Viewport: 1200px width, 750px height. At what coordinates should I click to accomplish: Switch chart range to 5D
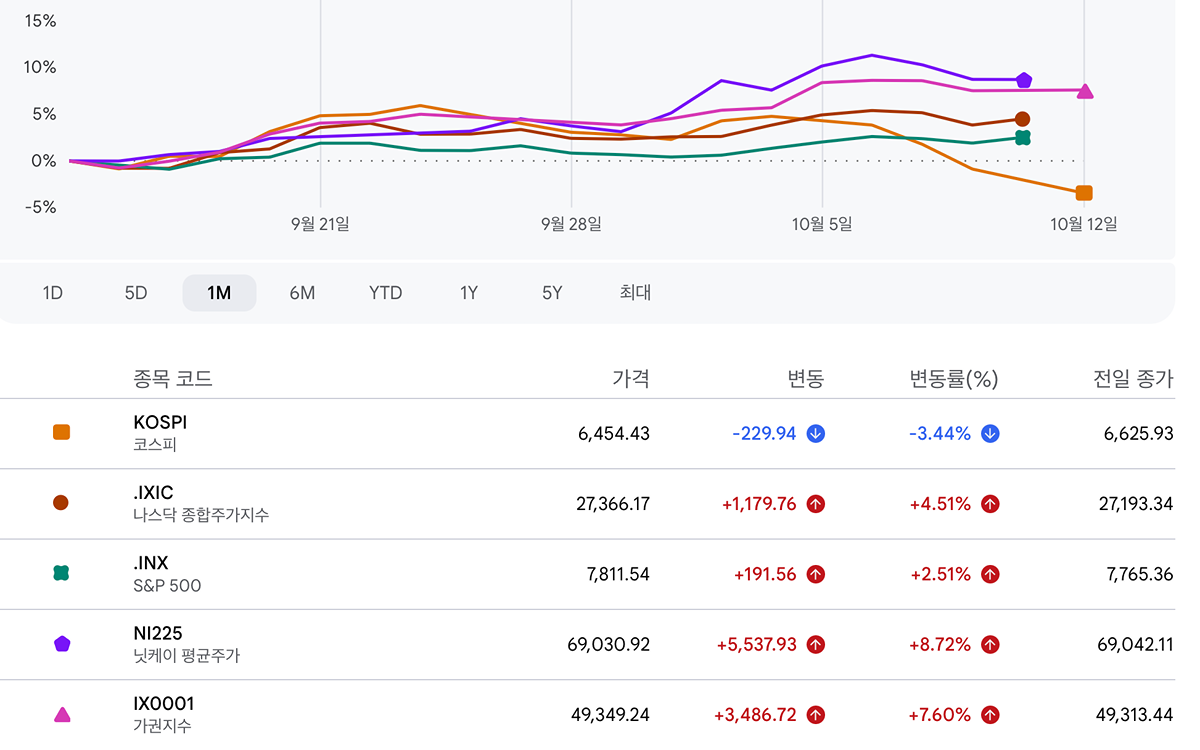[136, 293]
